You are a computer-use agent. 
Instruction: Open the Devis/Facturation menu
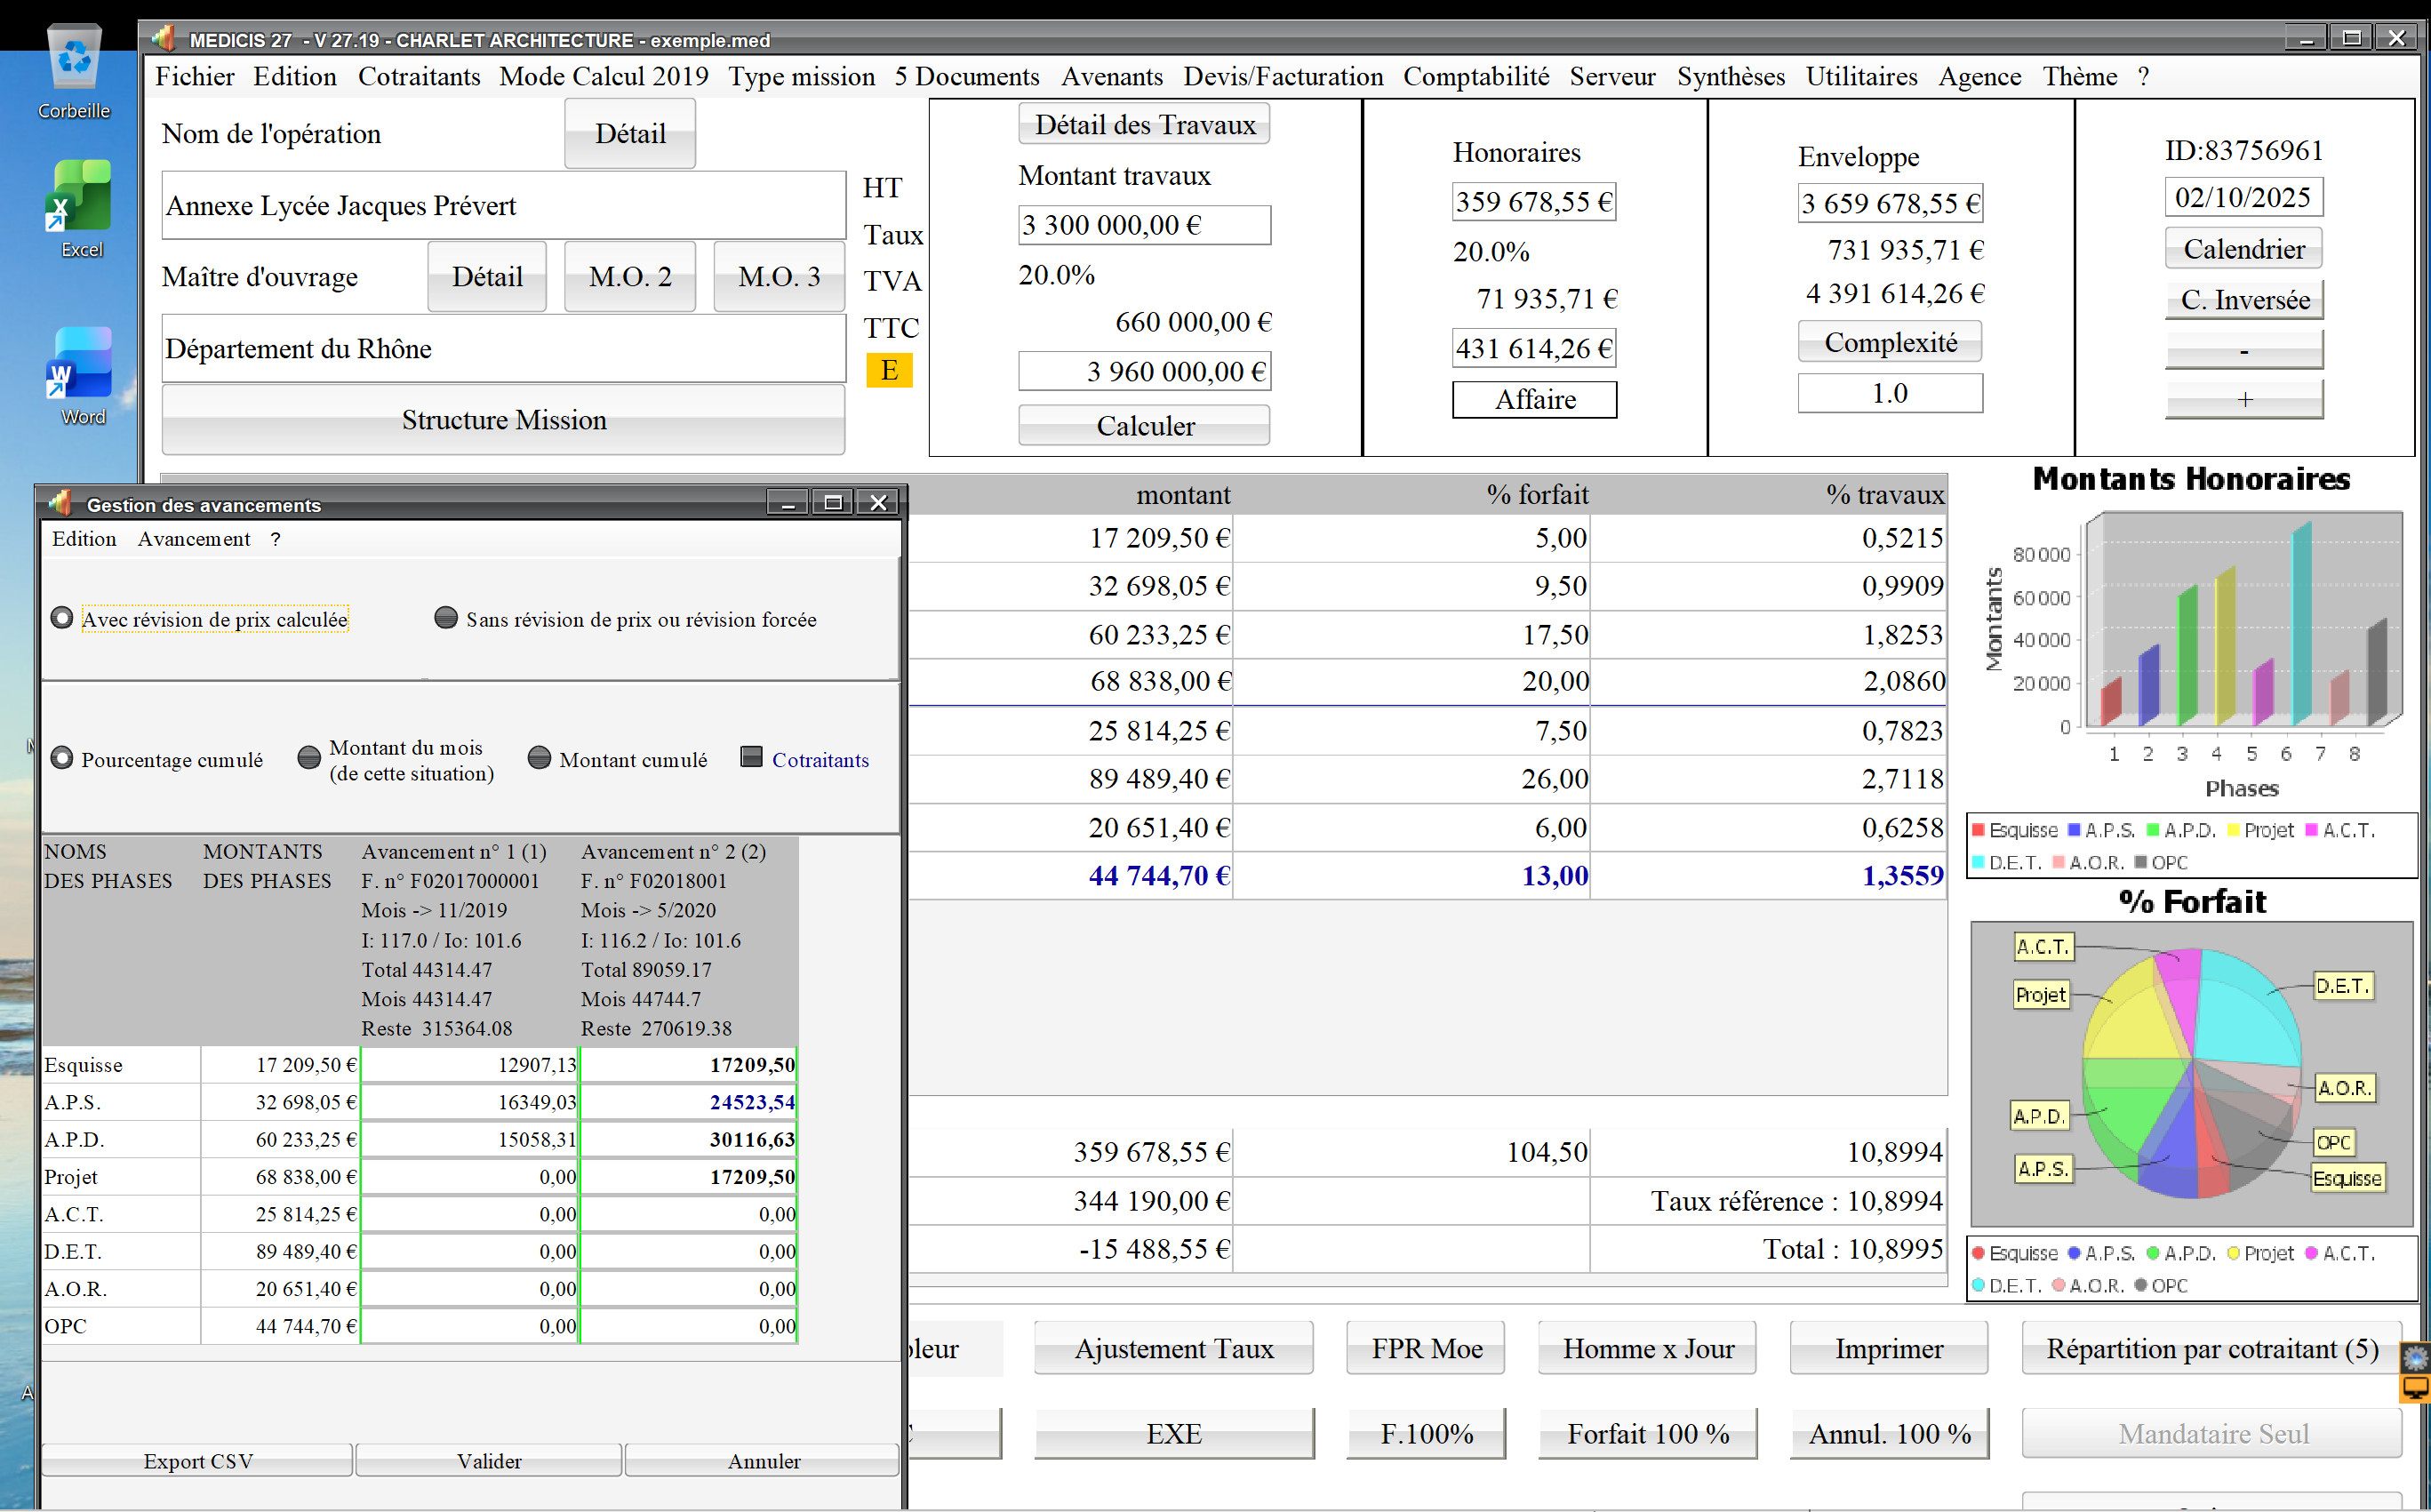(1283, 77)
